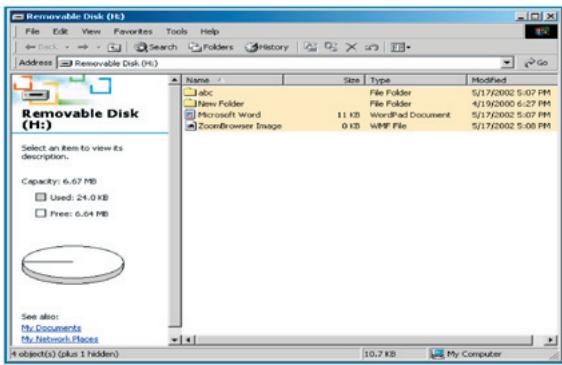The width and height of the screenshot is (562, 365).
Task: Click the title bar drive icon
Action: pos(18,17)
